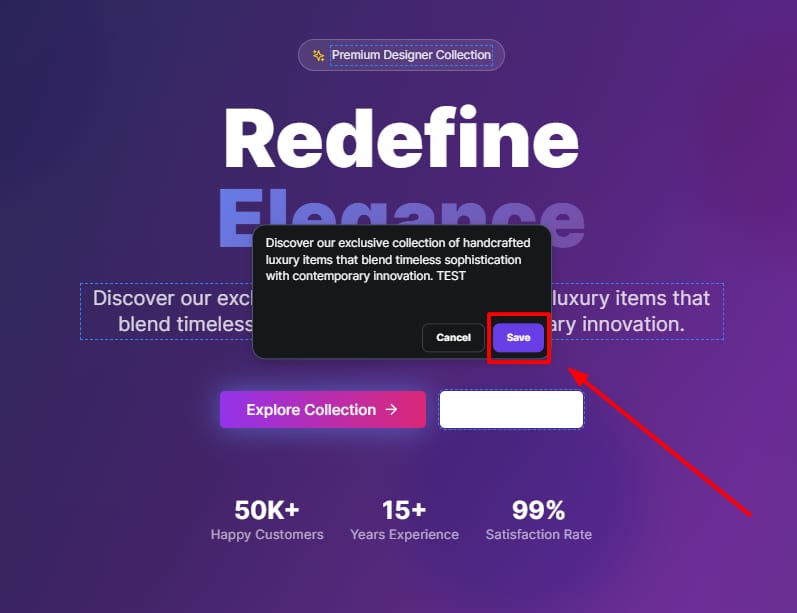Click the sparkle icon in the badge
Screen dimensions: 797x613
coord(319,55)
